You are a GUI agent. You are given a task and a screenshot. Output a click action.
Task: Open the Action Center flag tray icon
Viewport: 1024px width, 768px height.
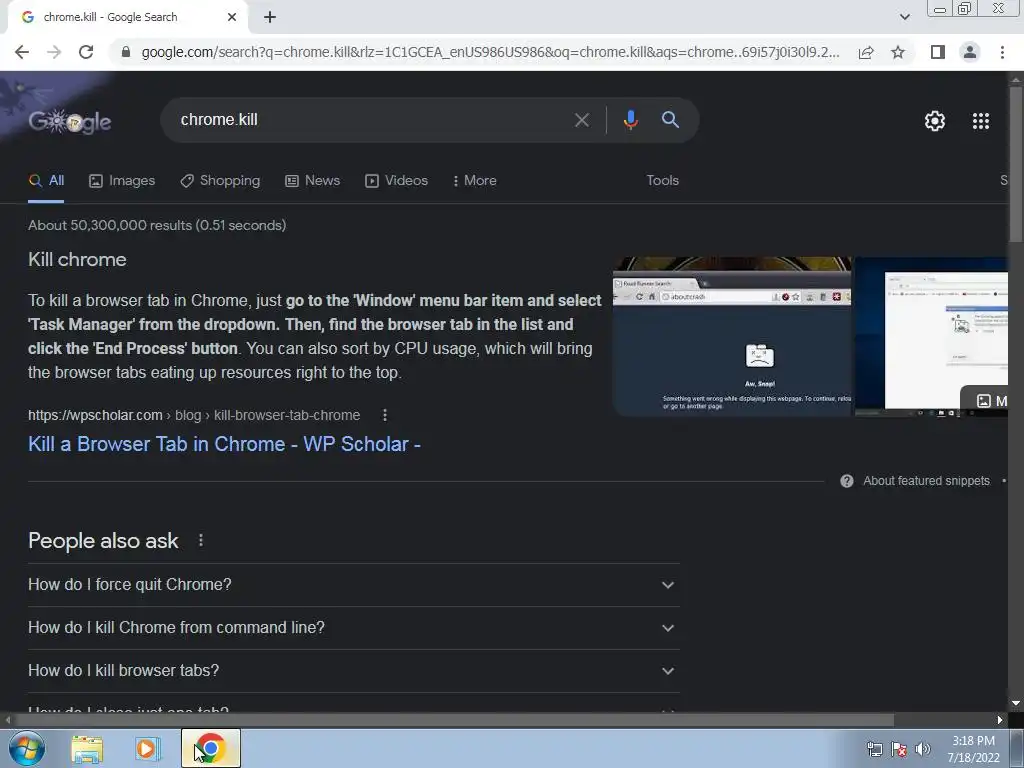(899, 749)
